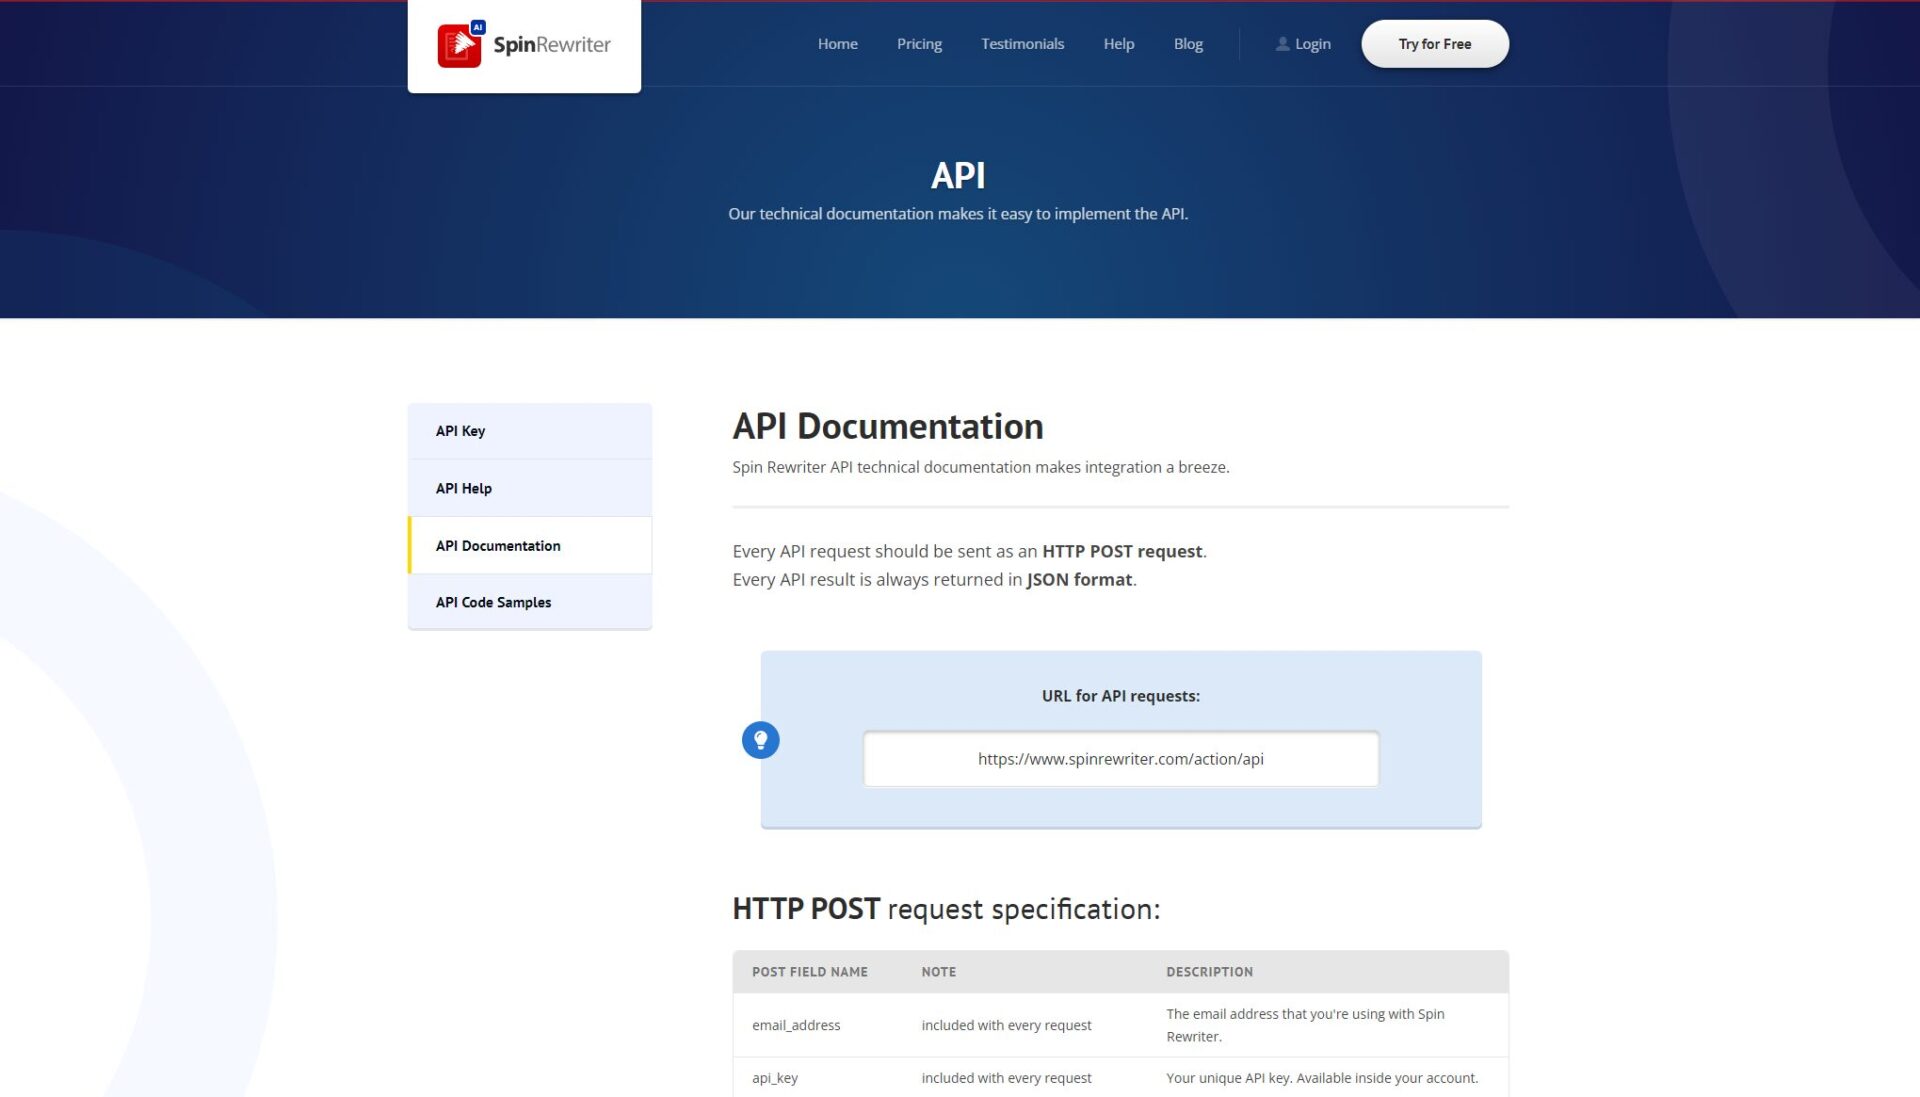The height and width of the screenshot is (1097, 1920).
Task: Click the blue lightbulb tip icon
Action: [760, 740]
